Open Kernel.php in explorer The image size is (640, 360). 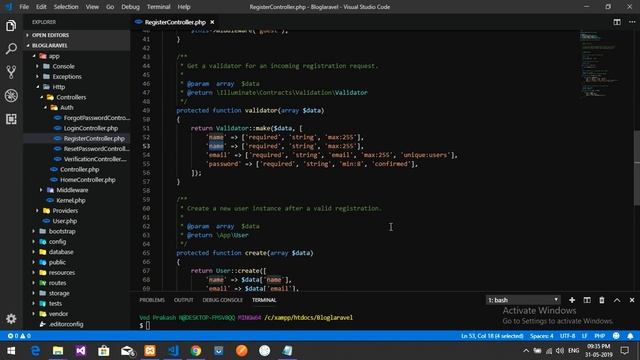tap(71, 200)
